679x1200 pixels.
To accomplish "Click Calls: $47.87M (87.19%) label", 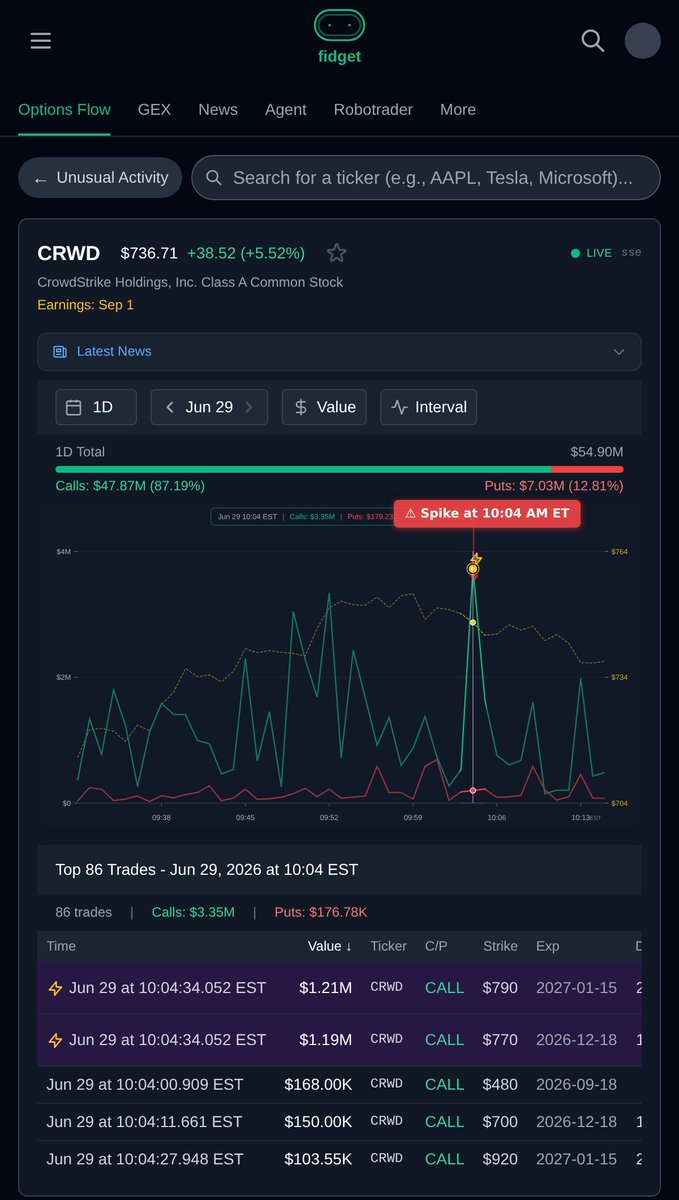I will [130, 486].
